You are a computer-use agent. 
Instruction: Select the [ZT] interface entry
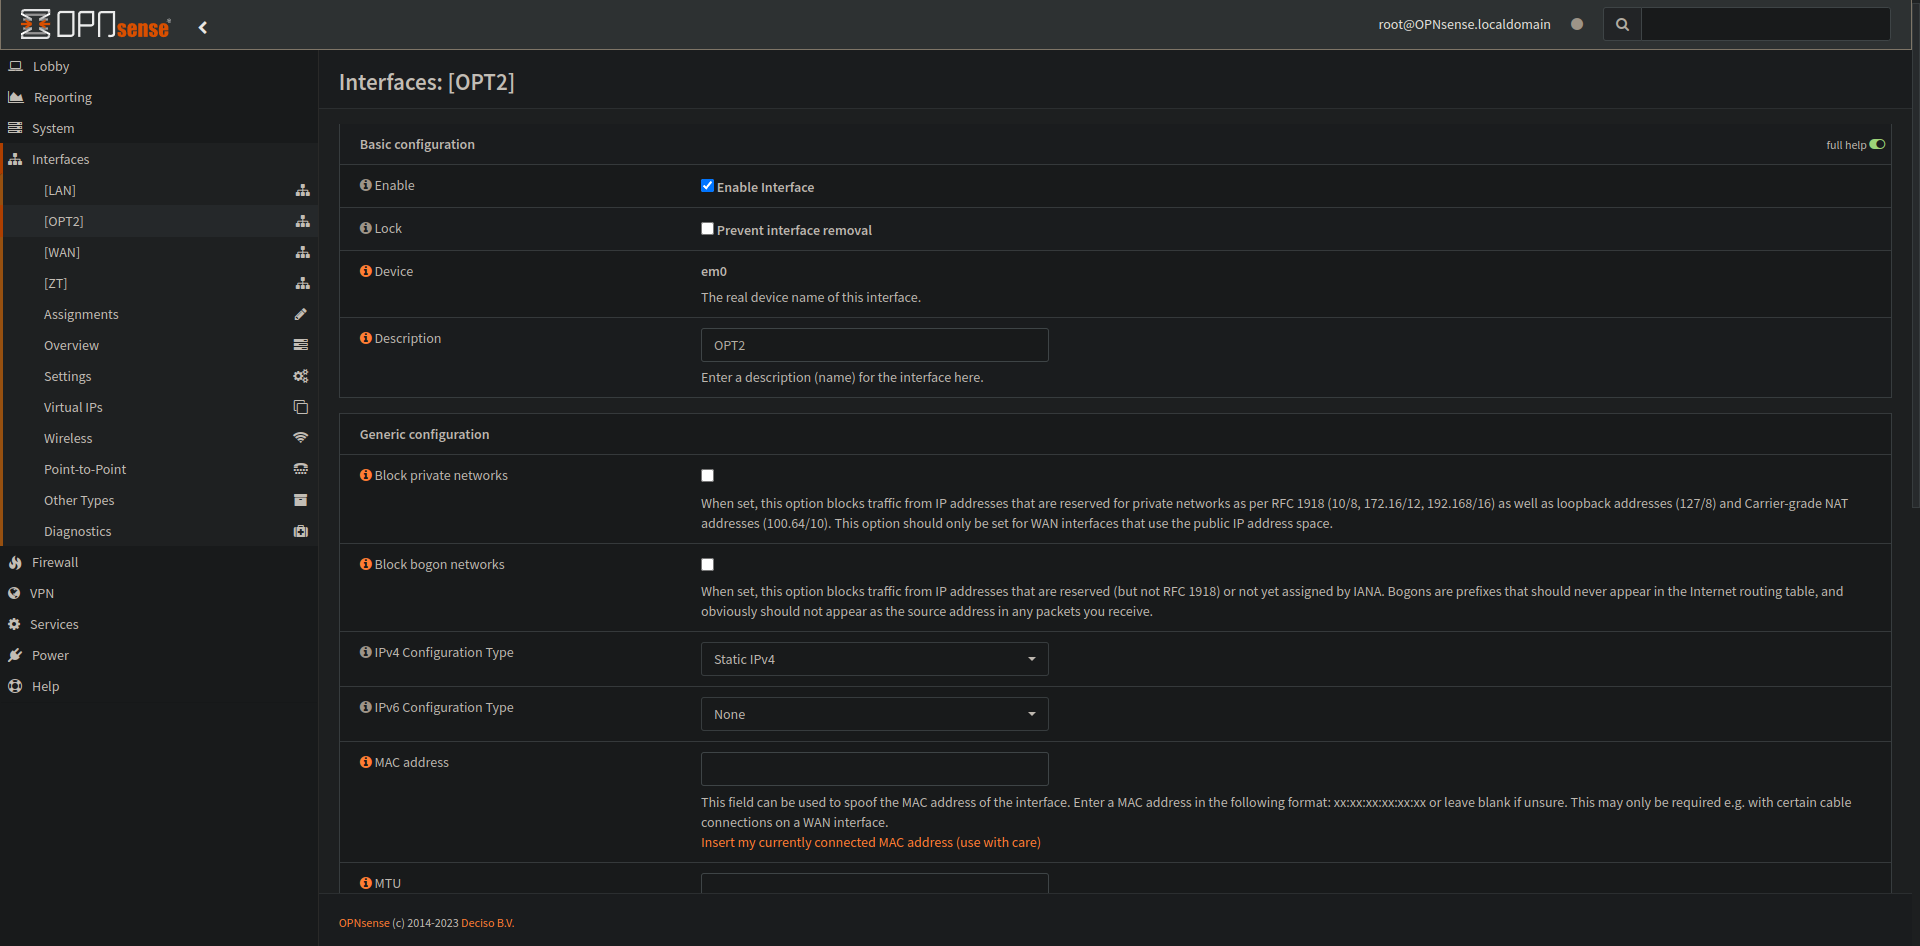(x=160, y=283)
